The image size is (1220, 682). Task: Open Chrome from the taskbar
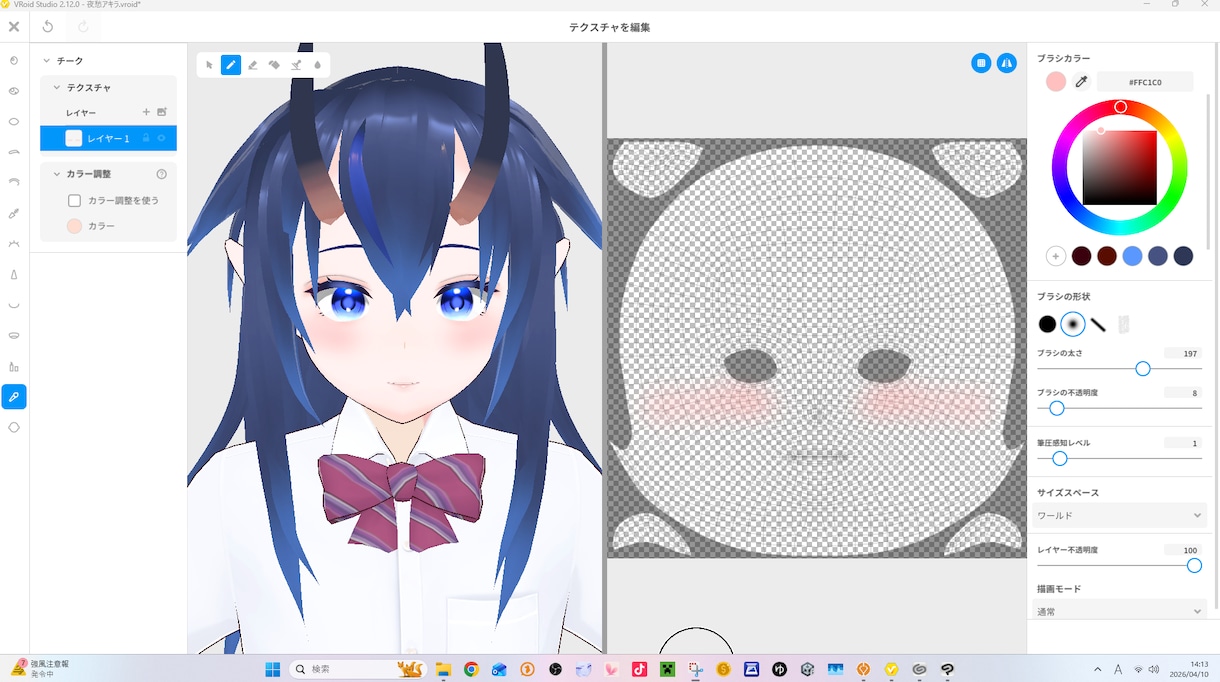pyautogui.click(x=471, y=669)
